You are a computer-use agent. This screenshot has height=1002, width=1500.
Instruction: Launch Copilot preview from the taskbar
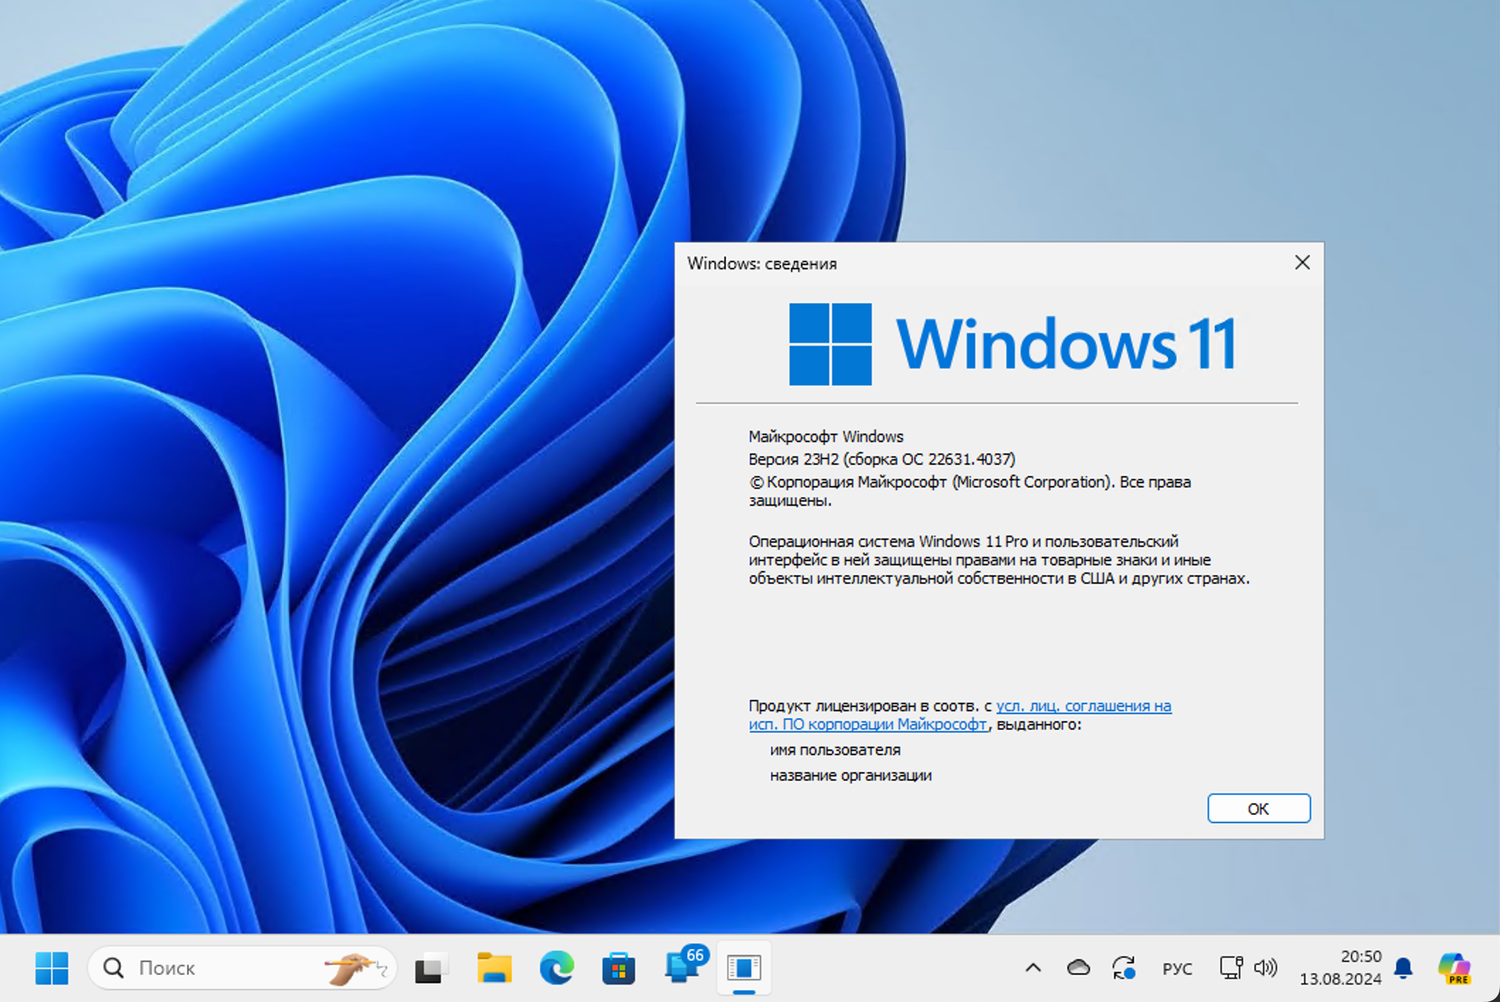pos(1455,968)
